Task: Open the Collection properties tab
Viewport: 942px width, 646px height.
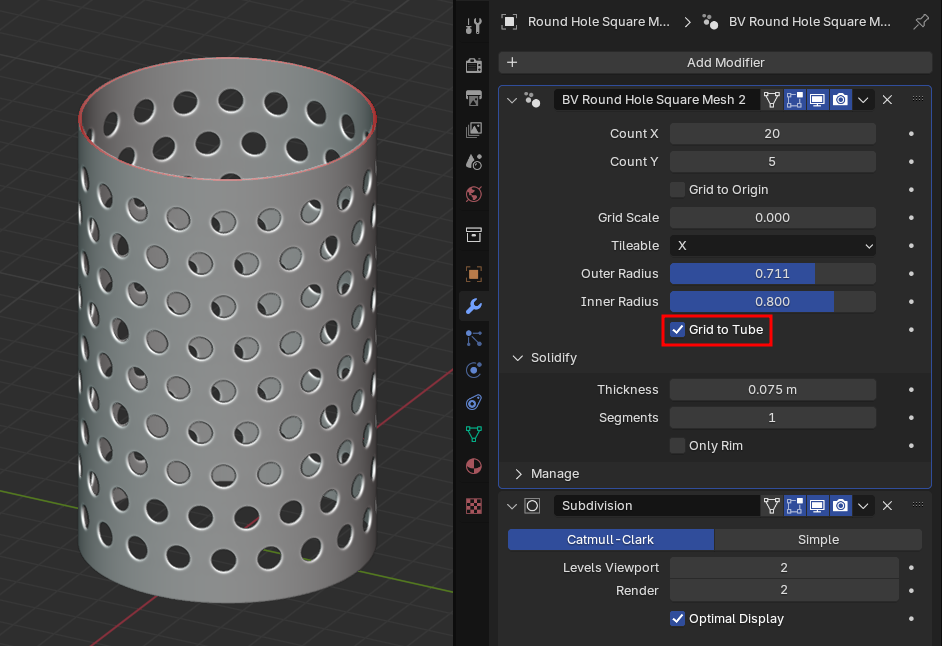Action: pyautogui.click(x=474, y=234)
